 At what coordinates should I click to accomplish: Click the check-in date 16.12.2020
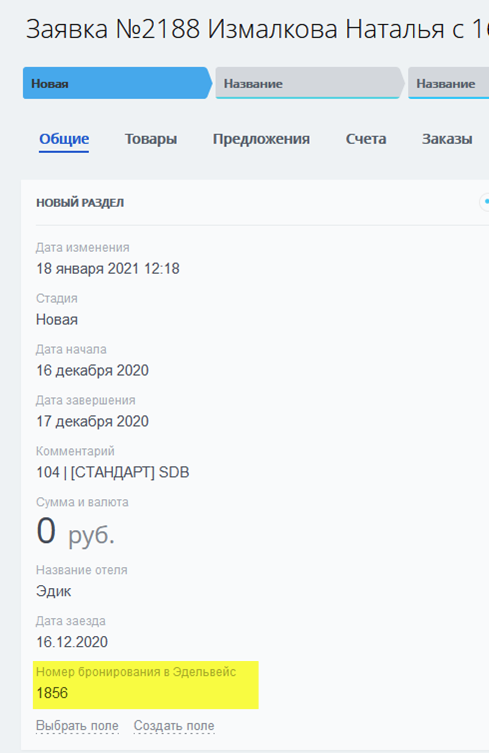coord(72,642)
